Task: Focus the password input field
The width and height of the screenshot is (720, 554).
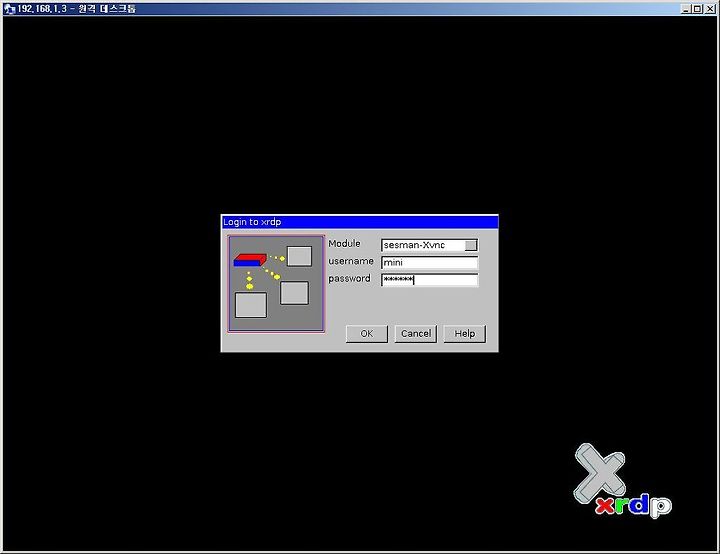Action: (429, 280)
